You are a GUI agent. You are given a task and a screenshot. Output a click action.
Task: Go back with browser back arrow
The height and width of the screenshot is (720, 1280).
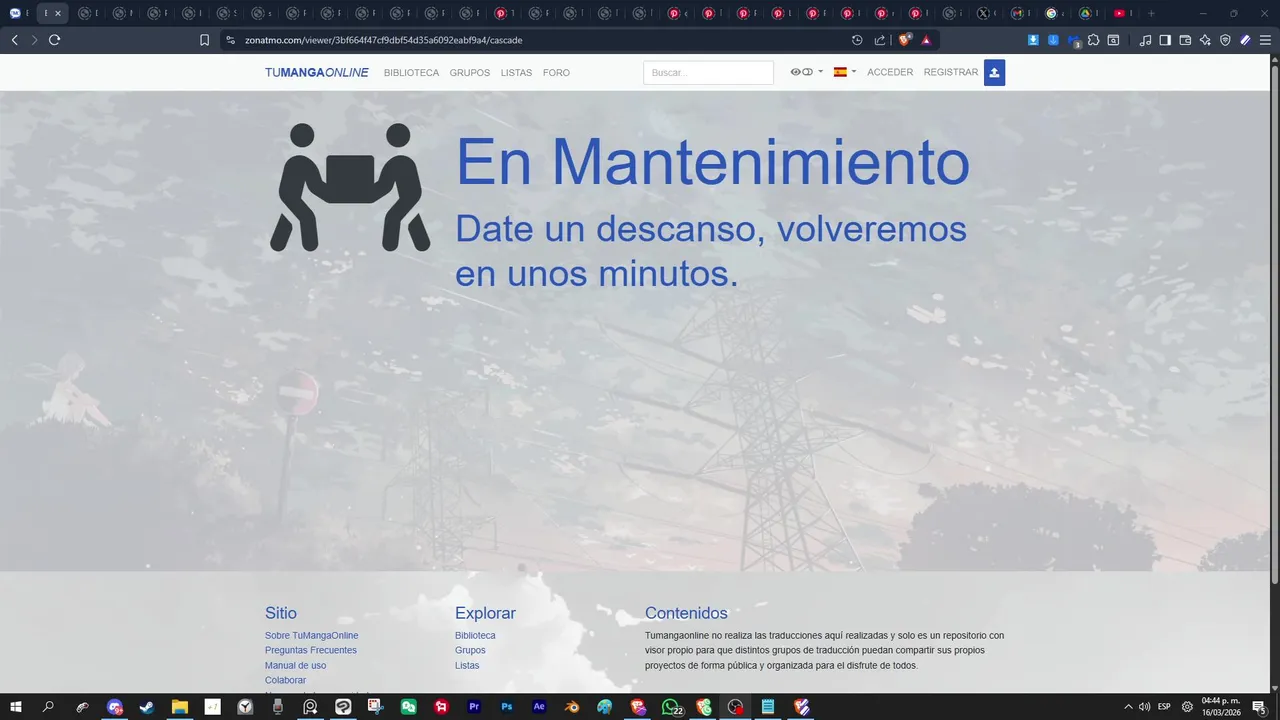[14, 40]
